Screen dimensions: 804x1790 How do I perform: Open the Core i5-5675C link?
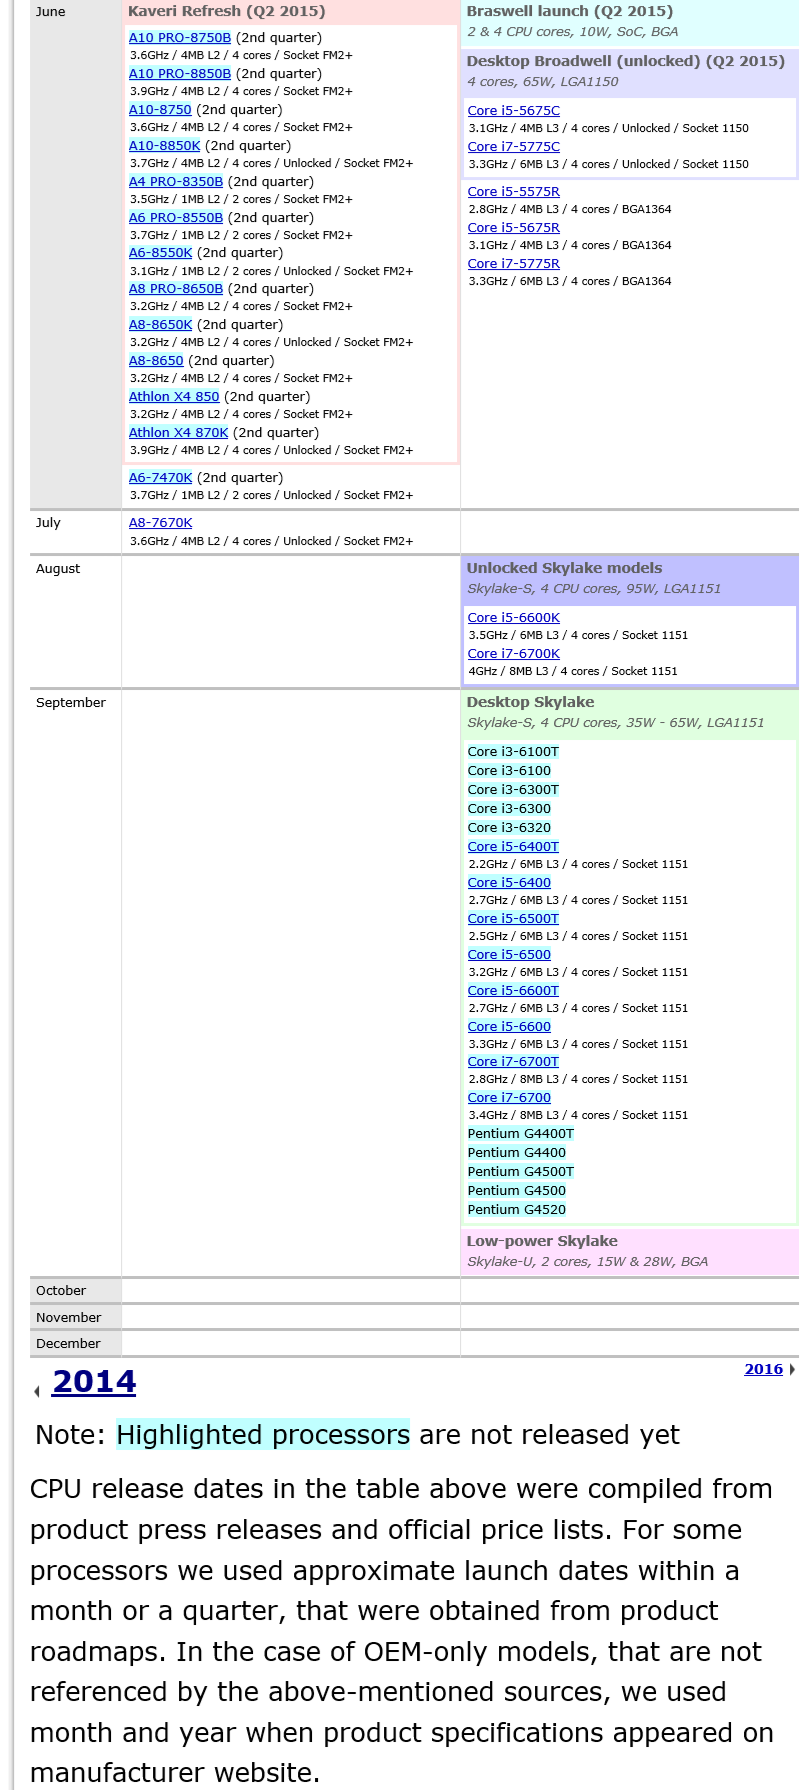pos(514,111)
